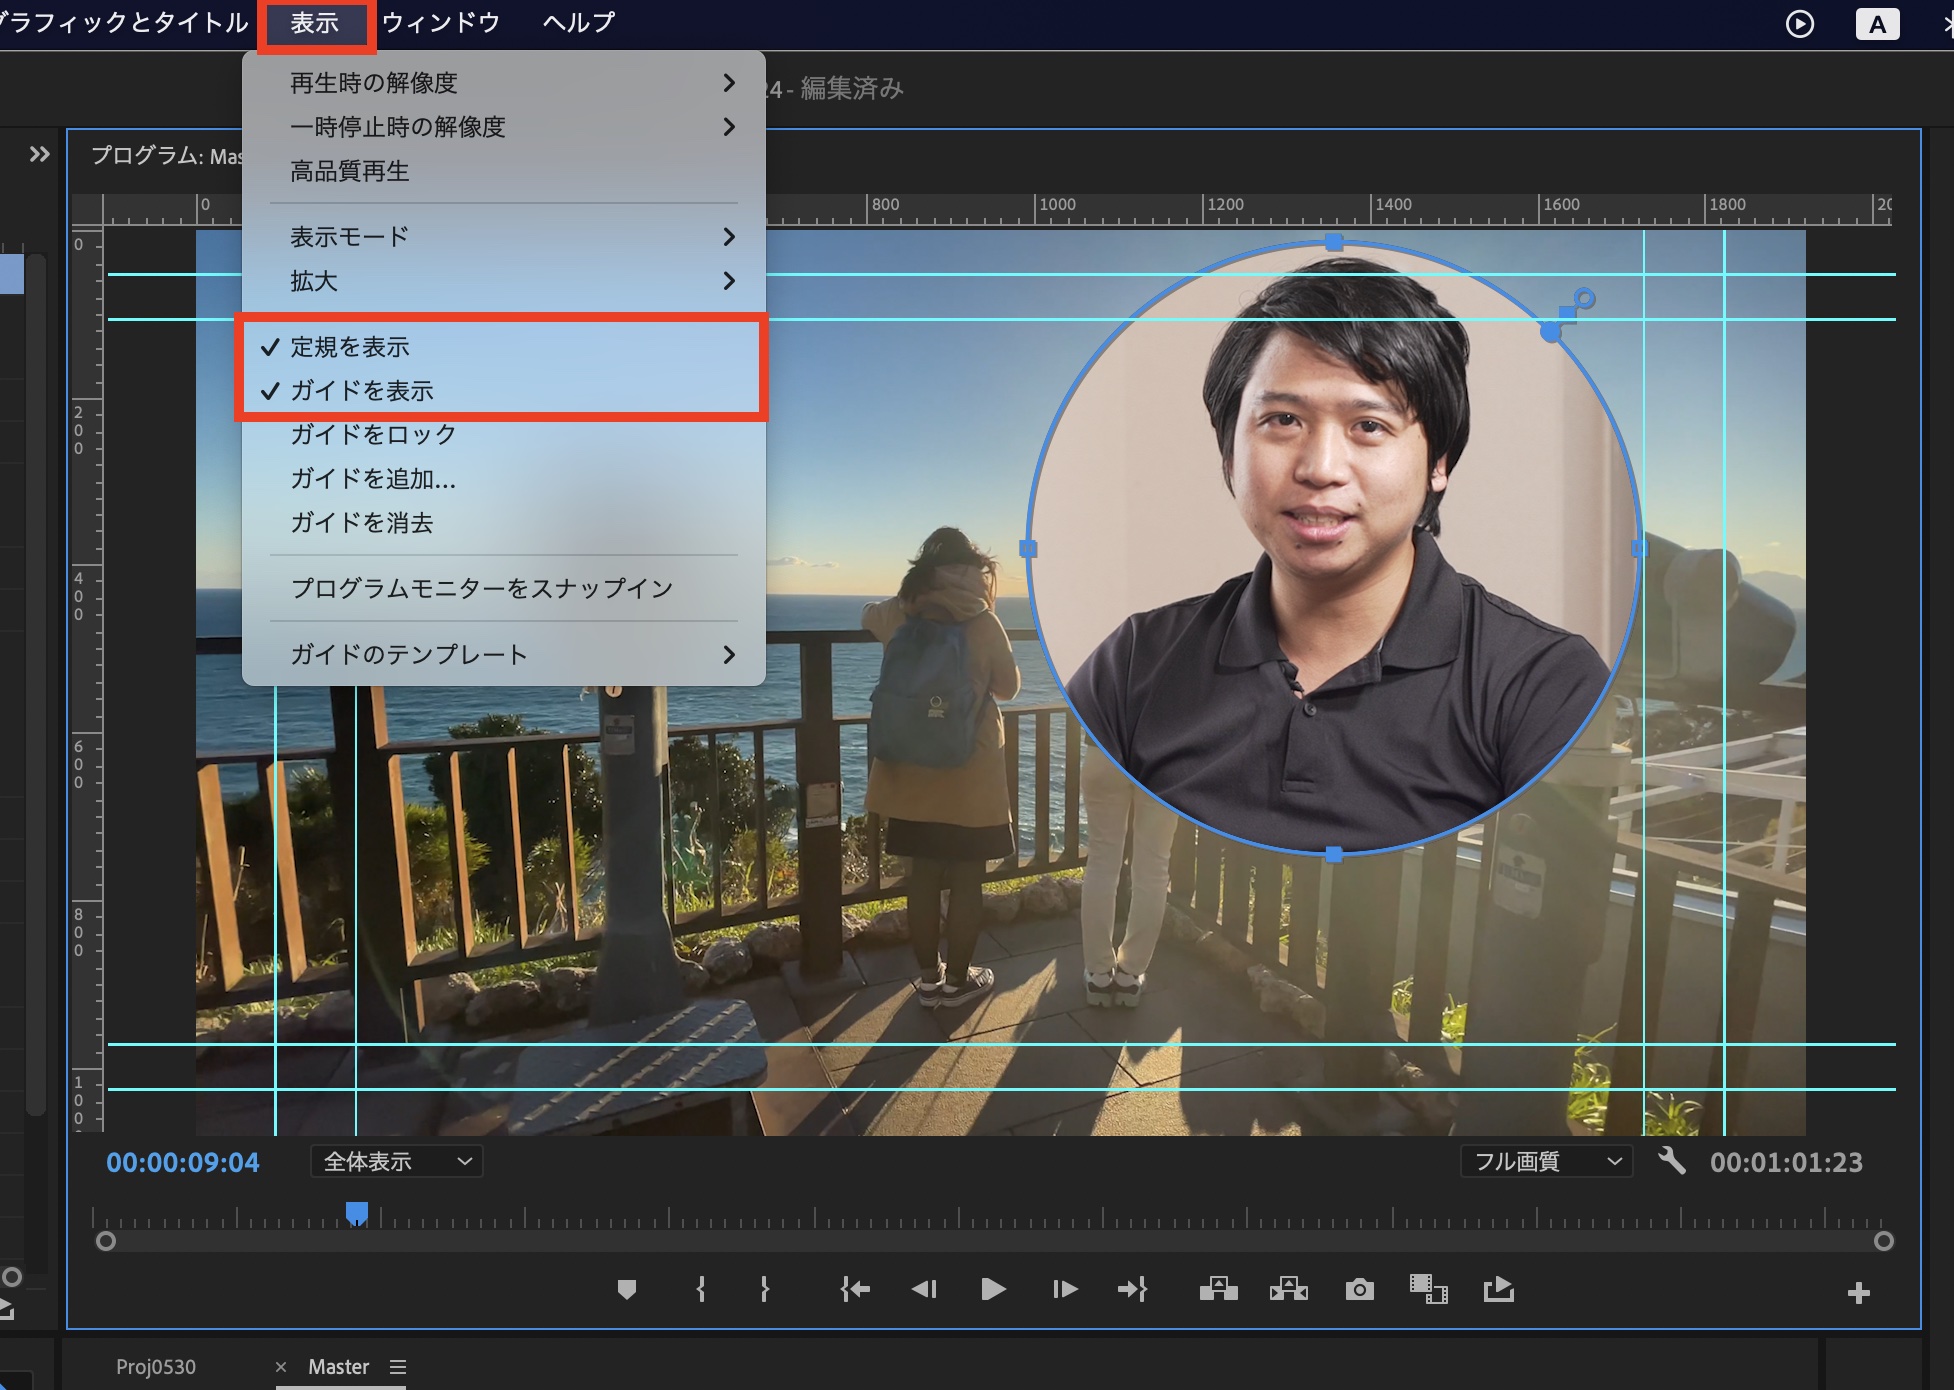The height and width of the screenshot is (1390, 1954).
Task: Uncheck 定規を表示 menu item
Action: (x=350, y=347)
